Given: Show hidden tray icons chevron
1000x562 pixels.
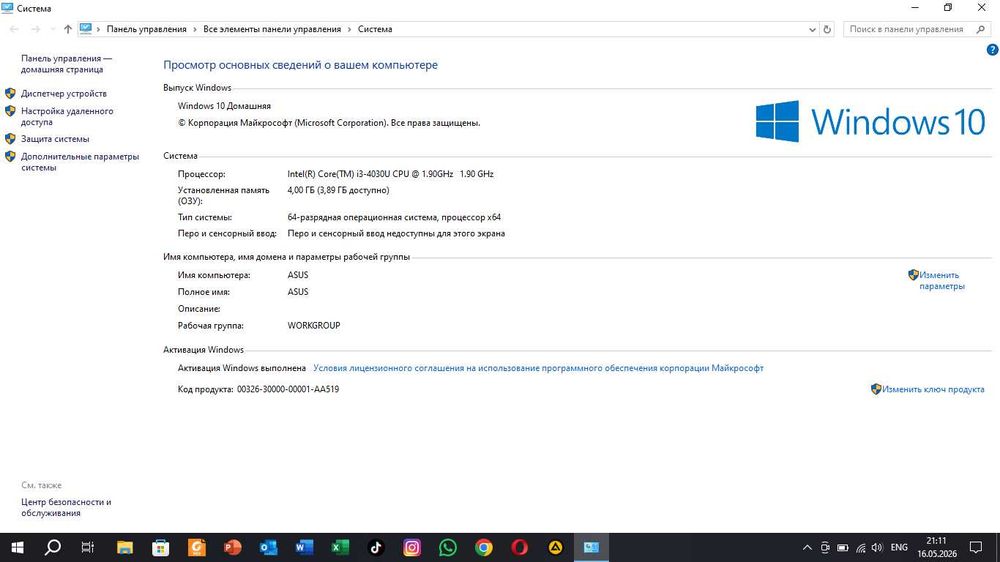Looking at the screenshot, I should [807, 547].
